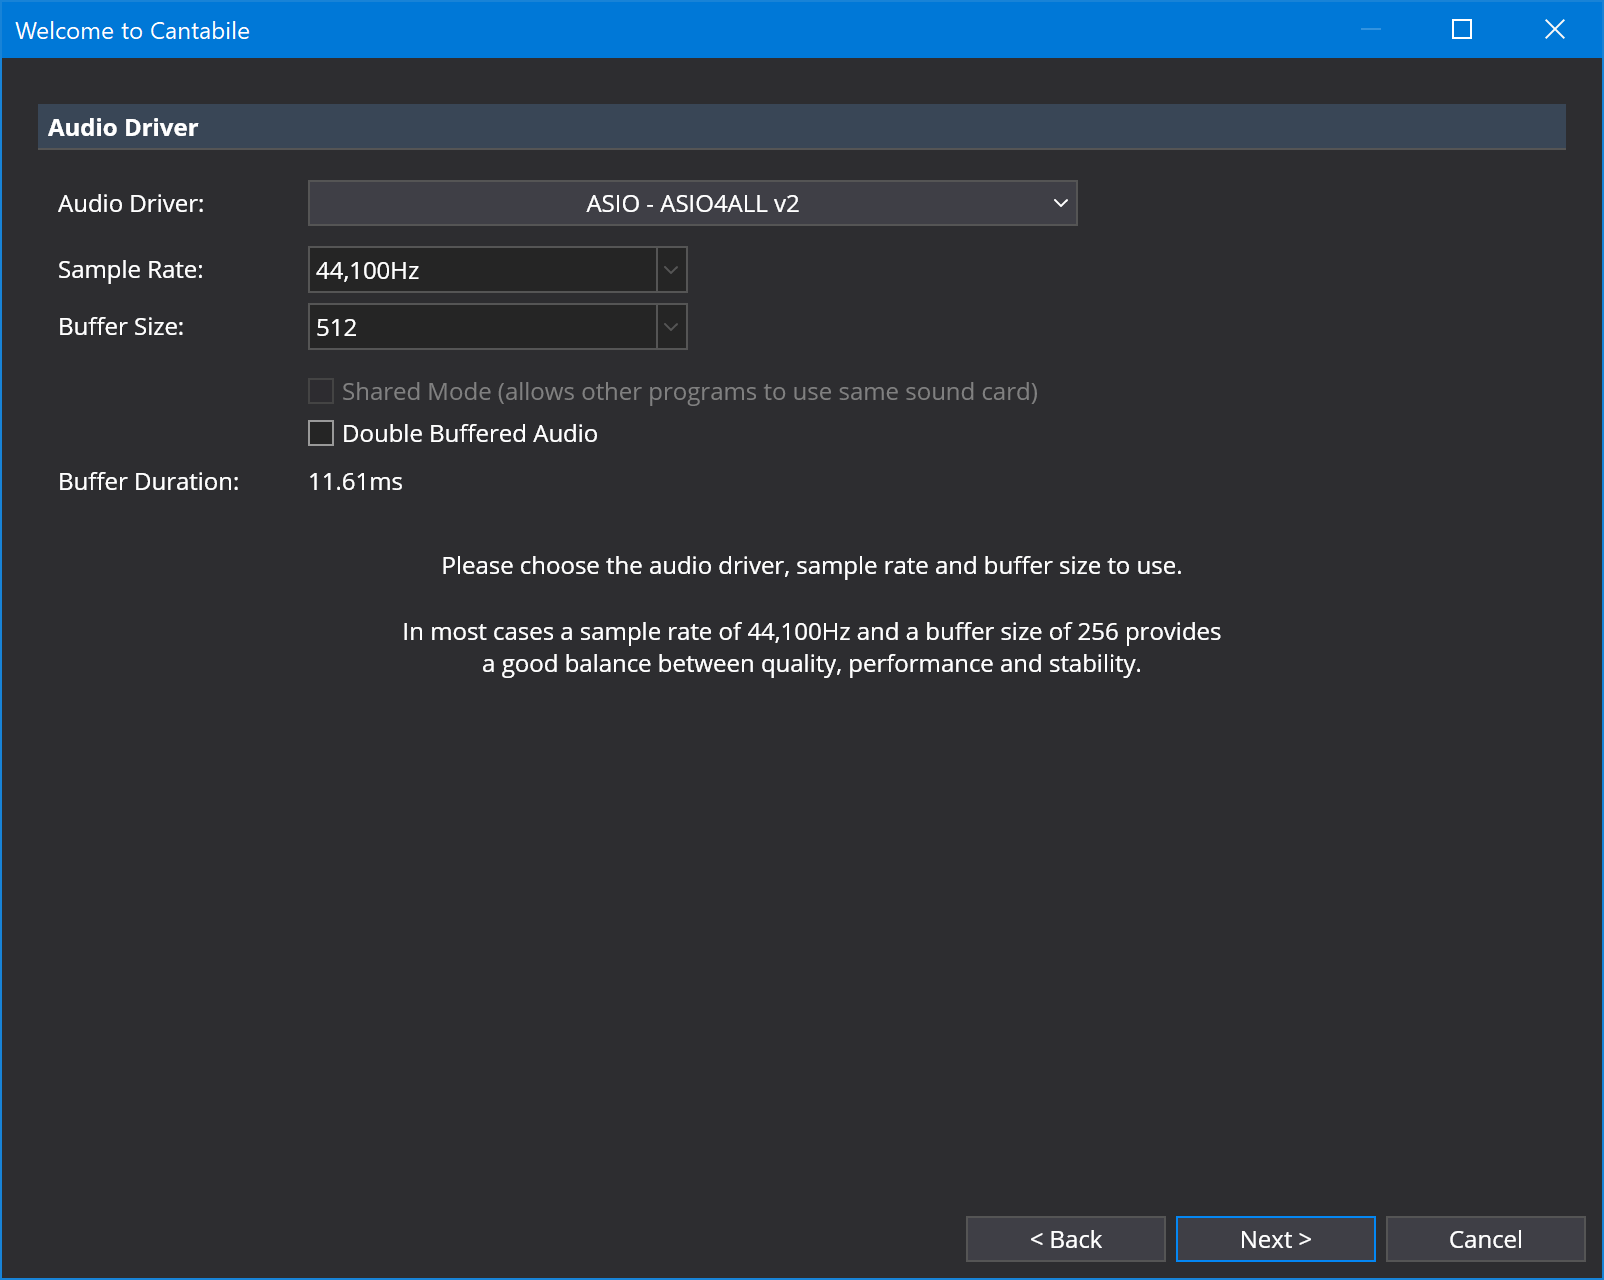Image resolution: width=1604 pixels, height=1280 pixels.
Task: Go to the next wizard page
Action: pos(1275,1239)
